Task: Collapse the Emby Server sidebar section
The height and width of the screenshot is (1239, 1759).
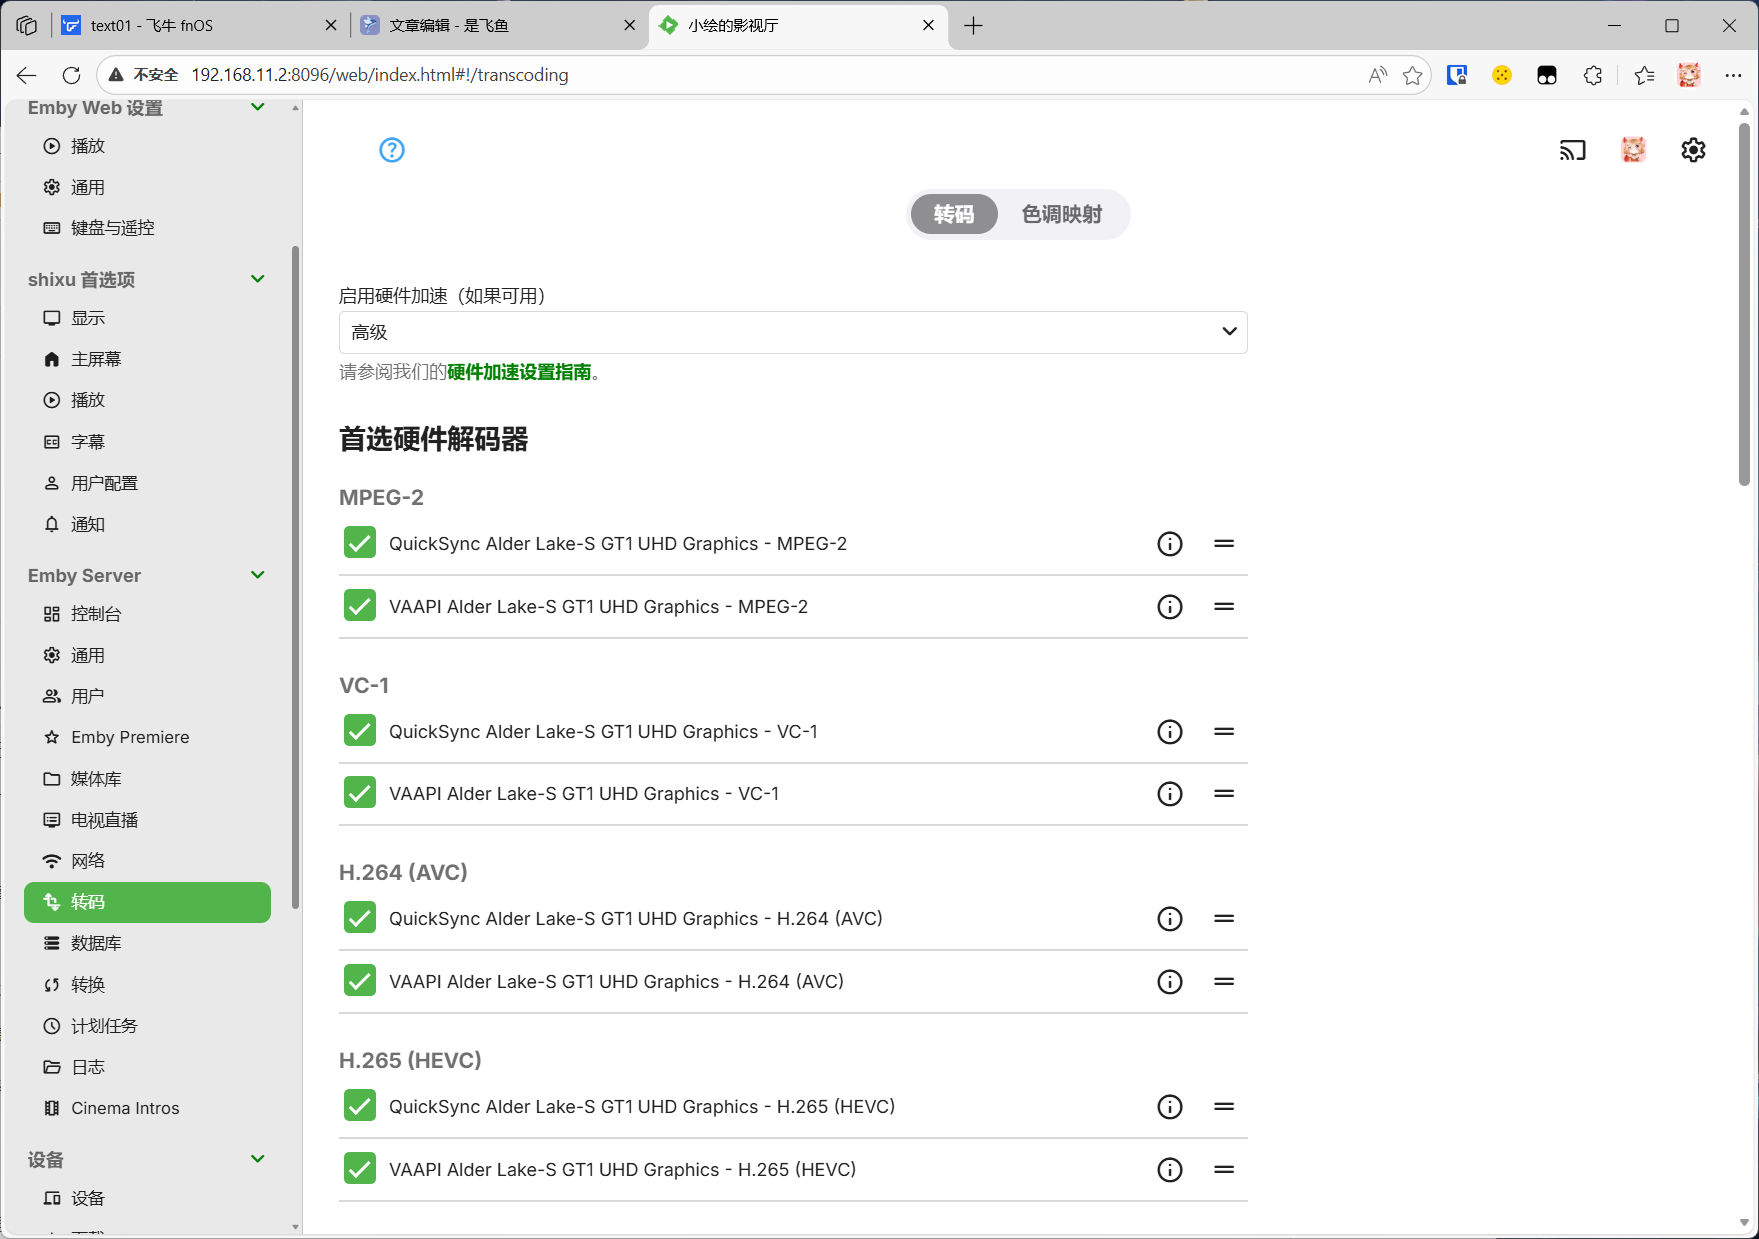Action: [257, 575]
